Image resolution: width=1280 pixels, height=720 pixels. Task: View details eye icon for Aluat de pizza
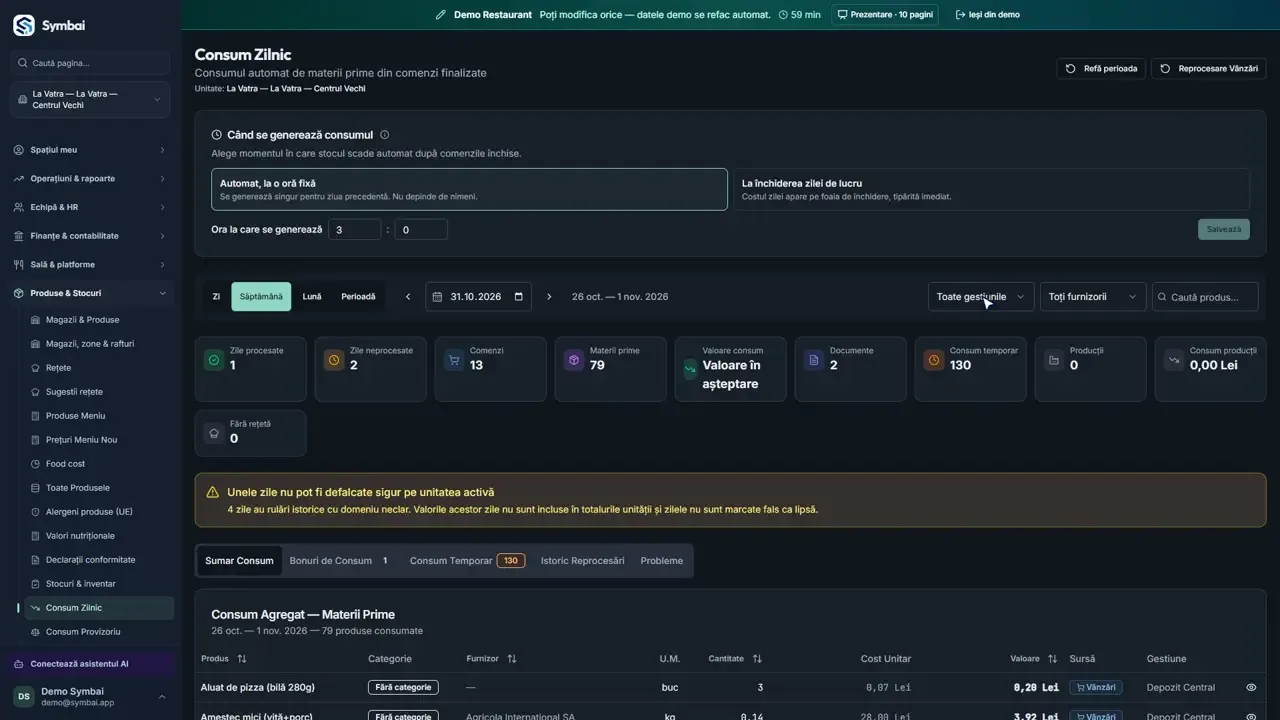tap(1251, 688)
